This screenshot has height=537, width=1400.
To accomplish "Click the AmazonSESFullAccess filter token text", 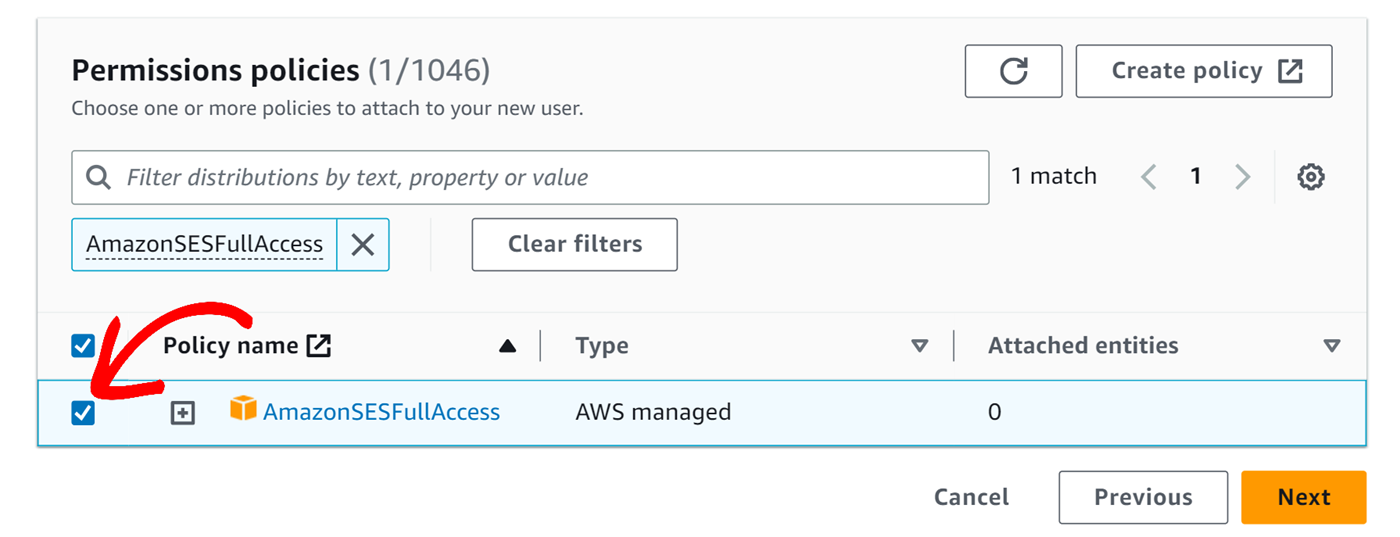I will pos(204,244).
